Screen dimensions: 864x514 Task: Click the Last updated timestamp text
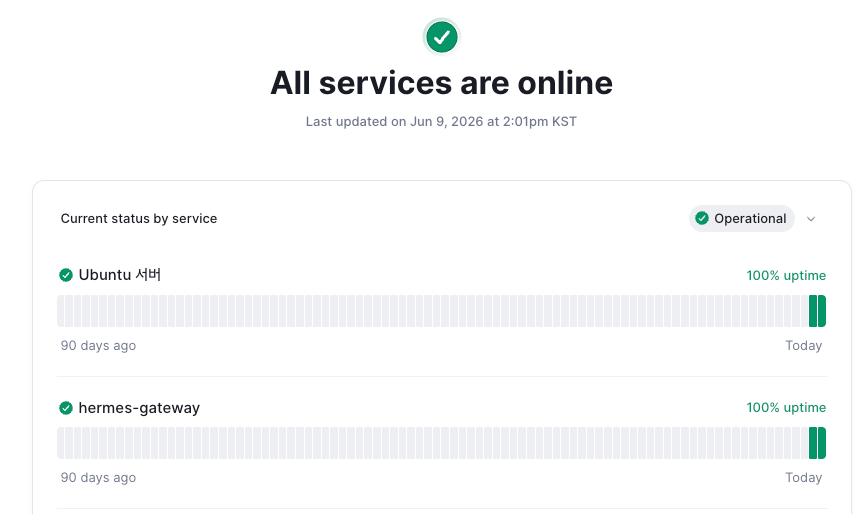tap(441, 122)
